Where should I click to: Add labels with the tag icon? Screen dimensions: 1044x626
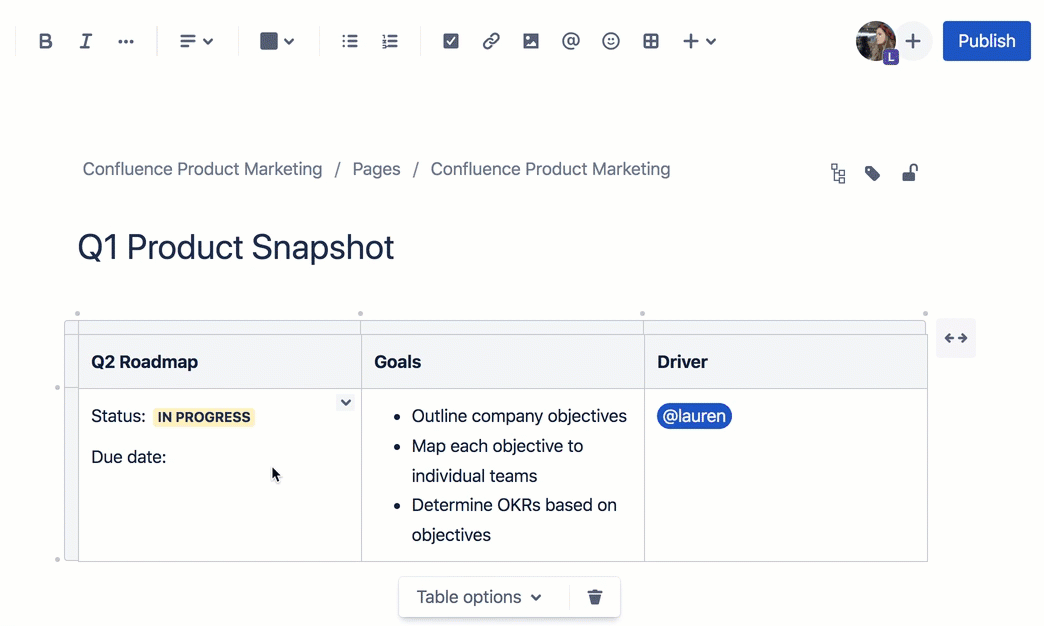coord(872,173)
